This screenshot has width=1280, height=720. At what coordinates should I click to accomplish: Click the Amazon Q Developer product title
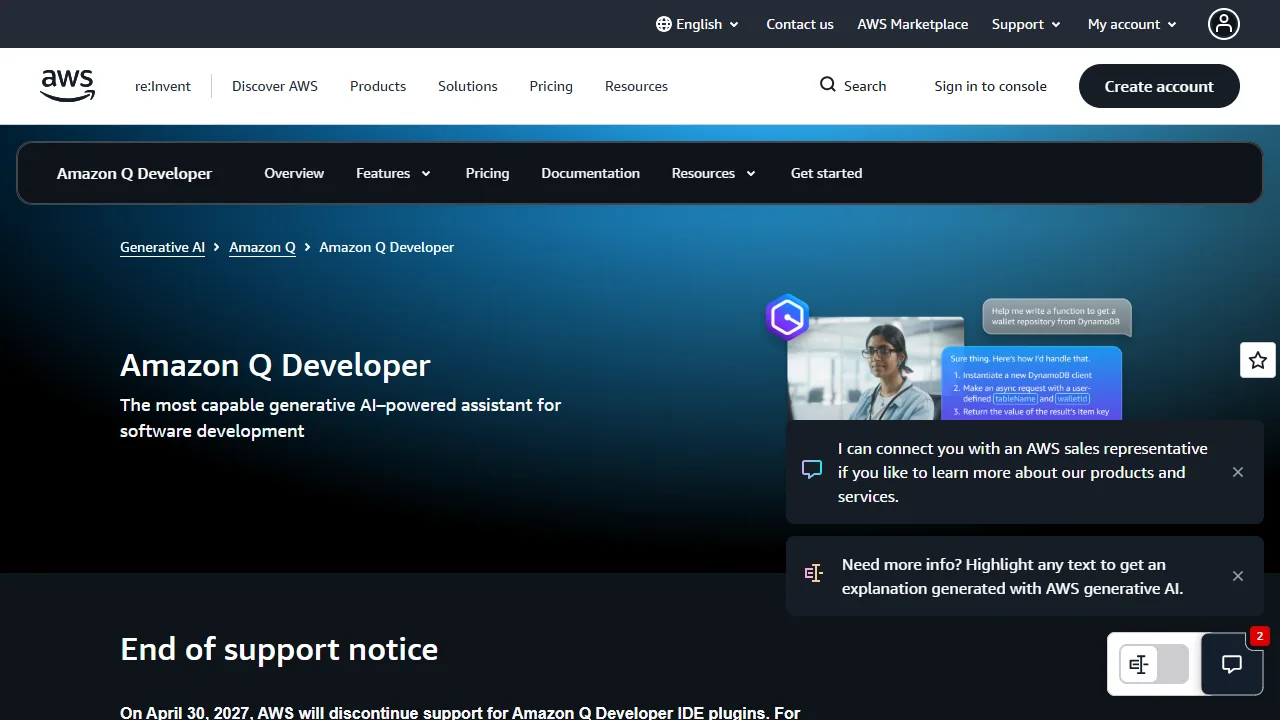134,173
